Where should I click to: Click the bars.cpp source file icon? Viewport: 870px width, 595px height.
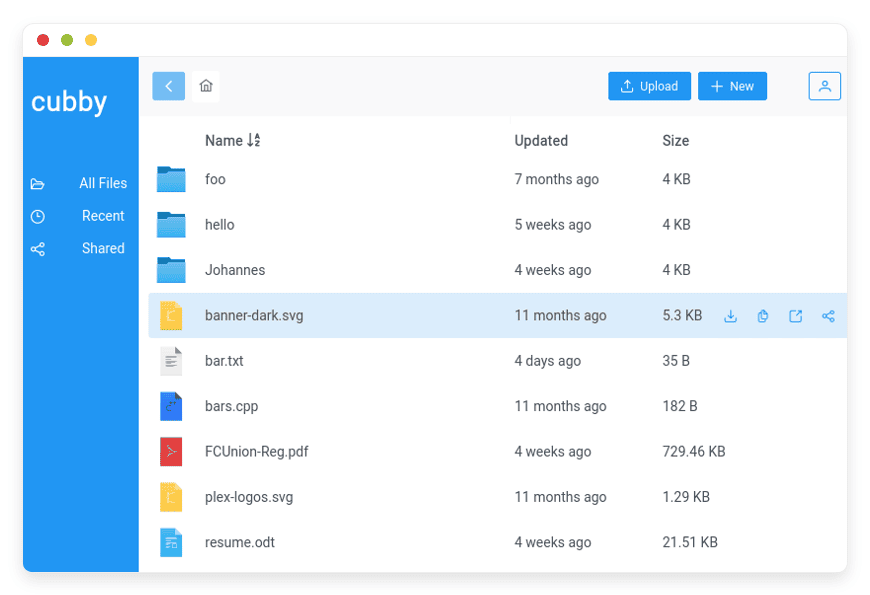pyautogui.click(x=171, y=406)
